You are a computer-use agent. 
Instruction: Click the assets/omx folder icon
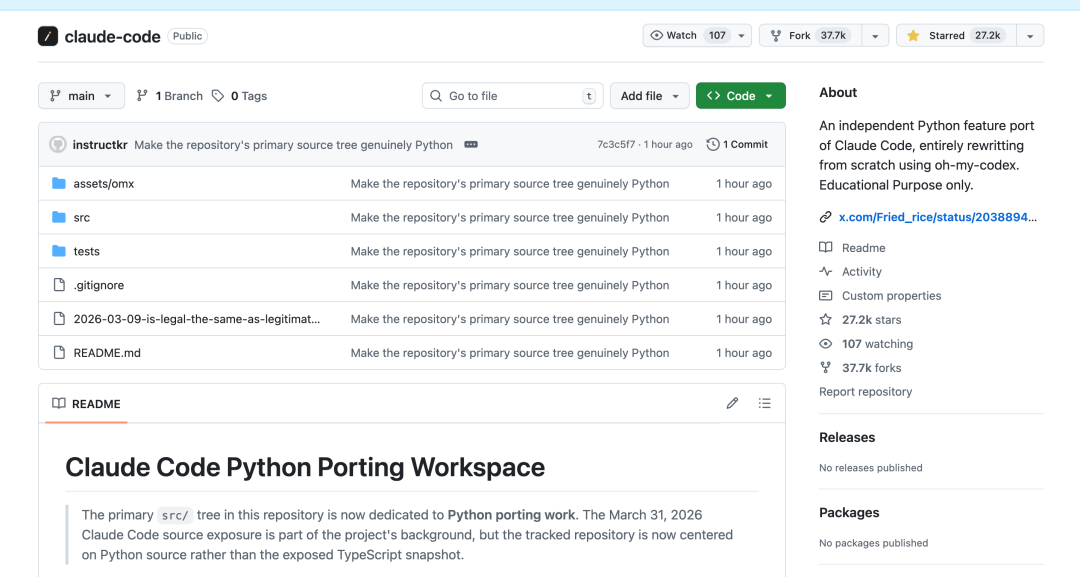59,183
